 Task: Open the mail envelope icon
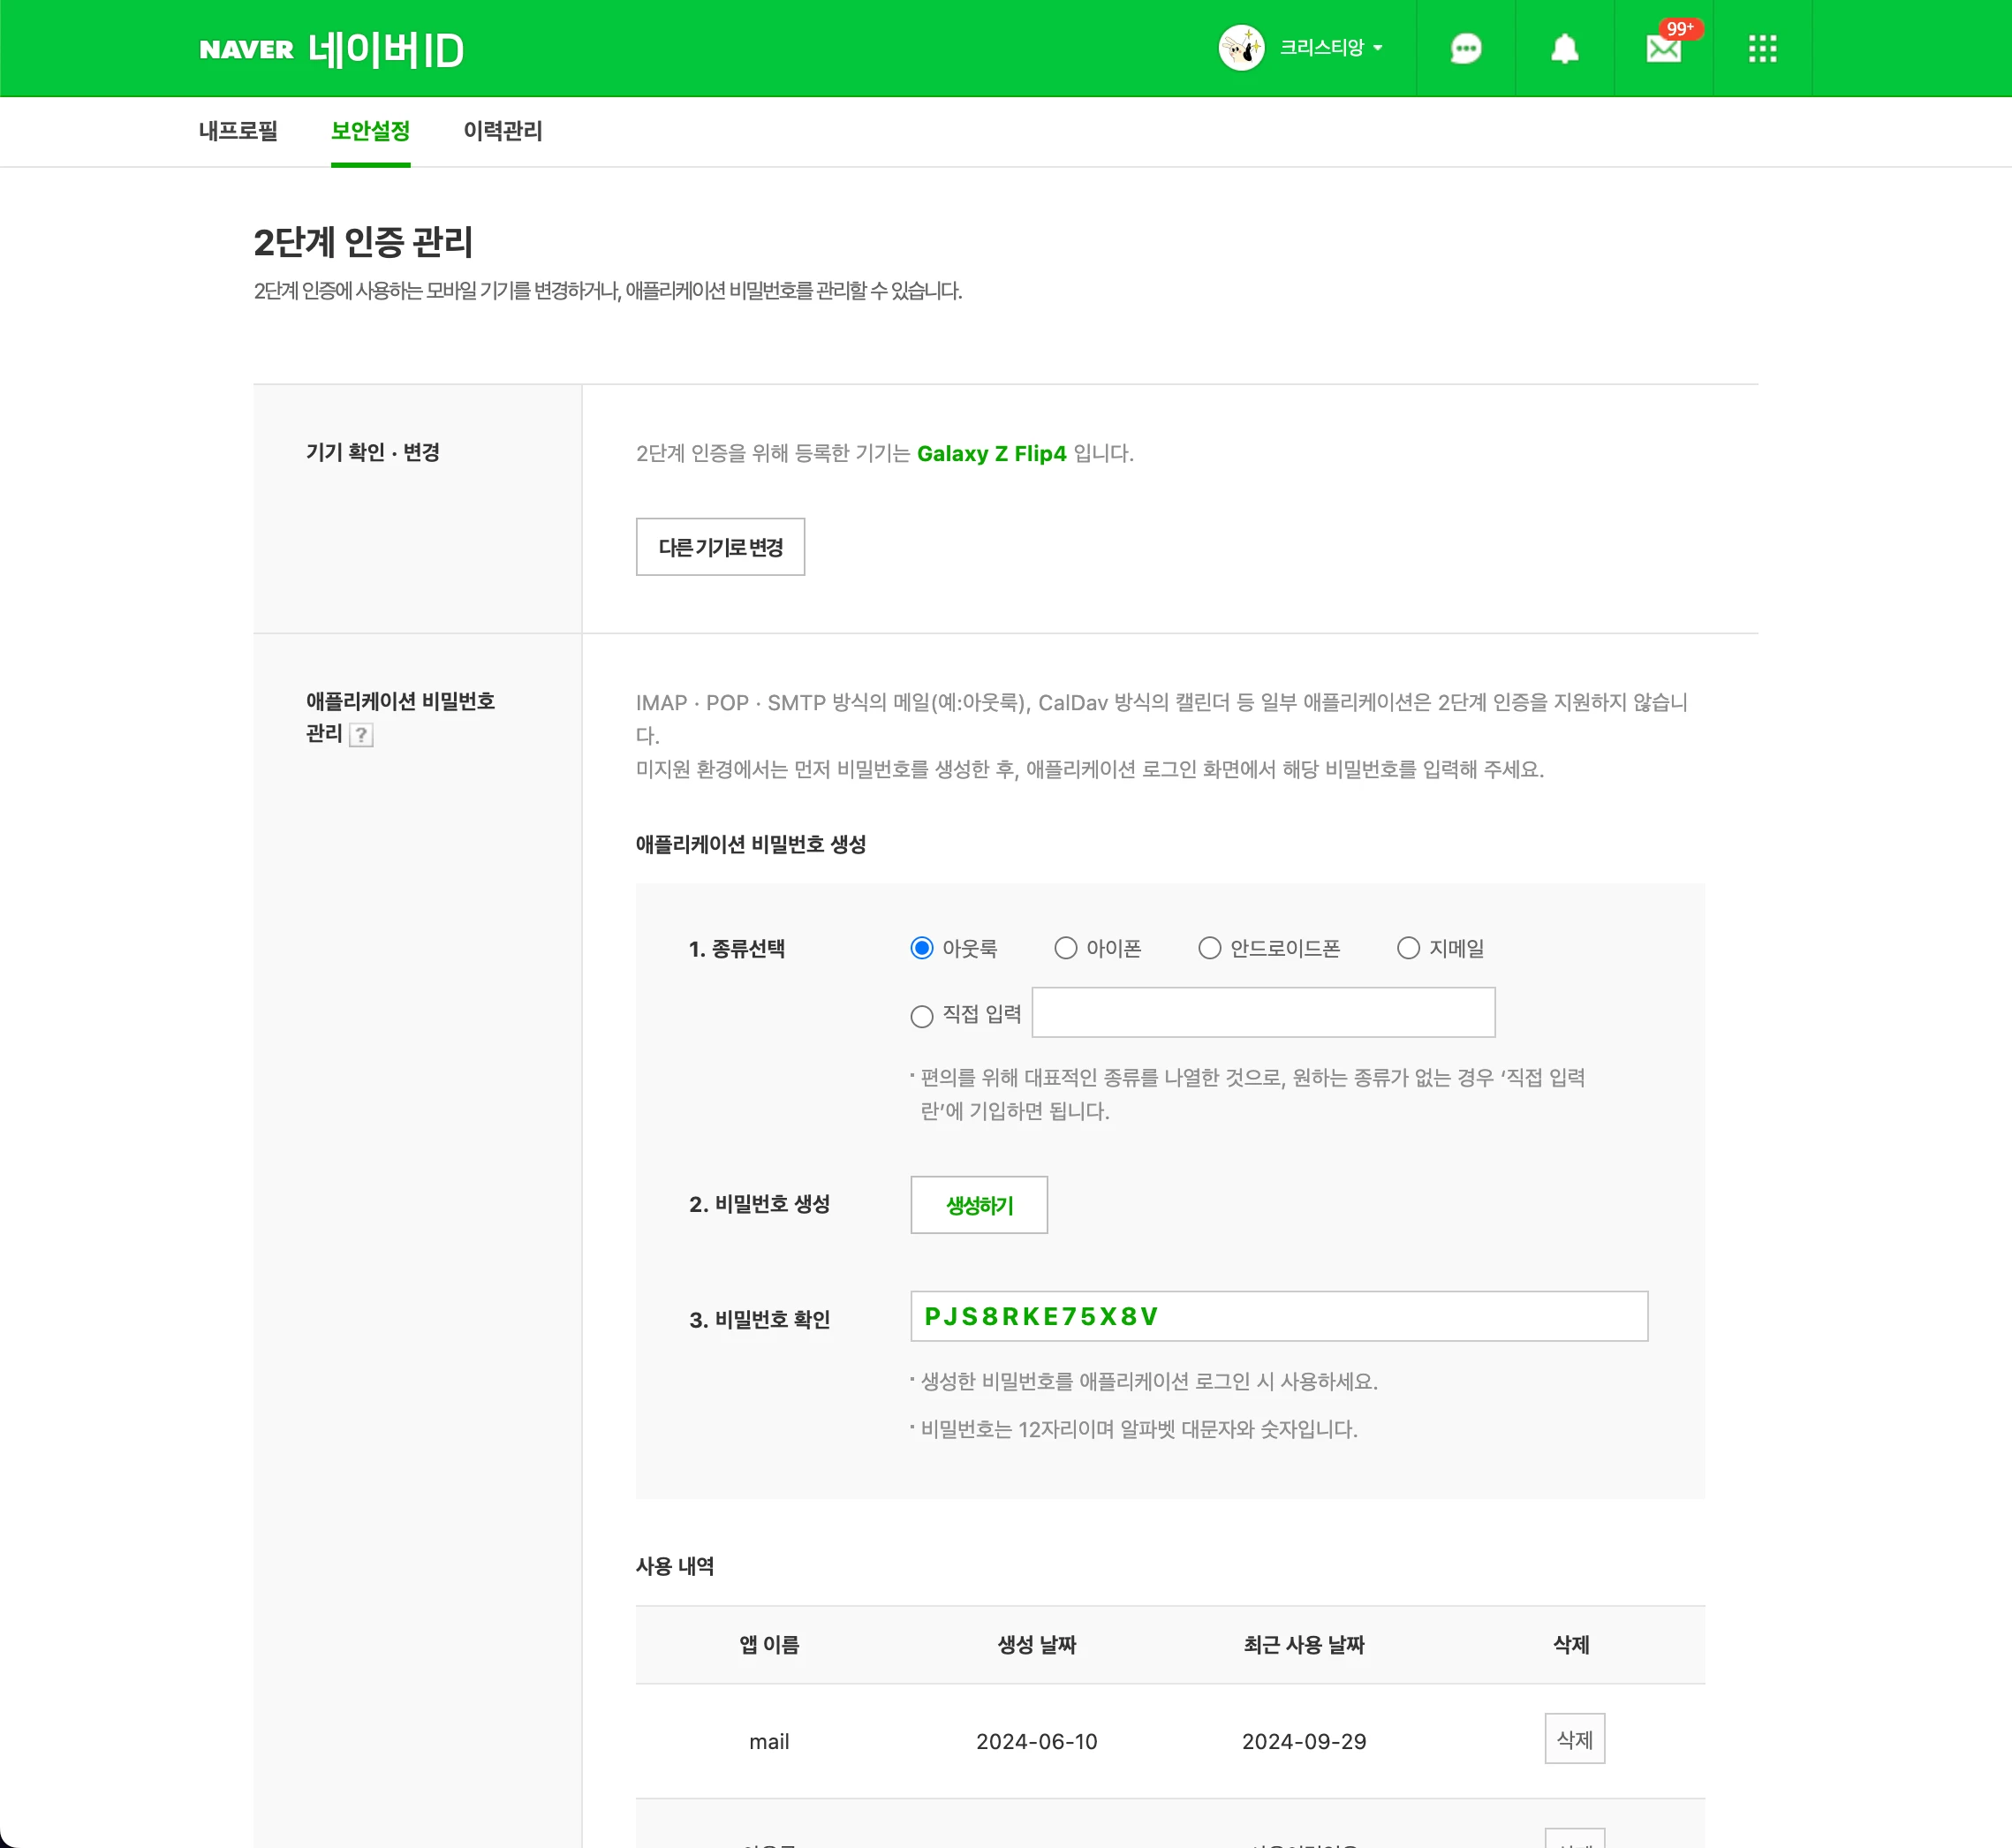click(x=1663, y=49)
